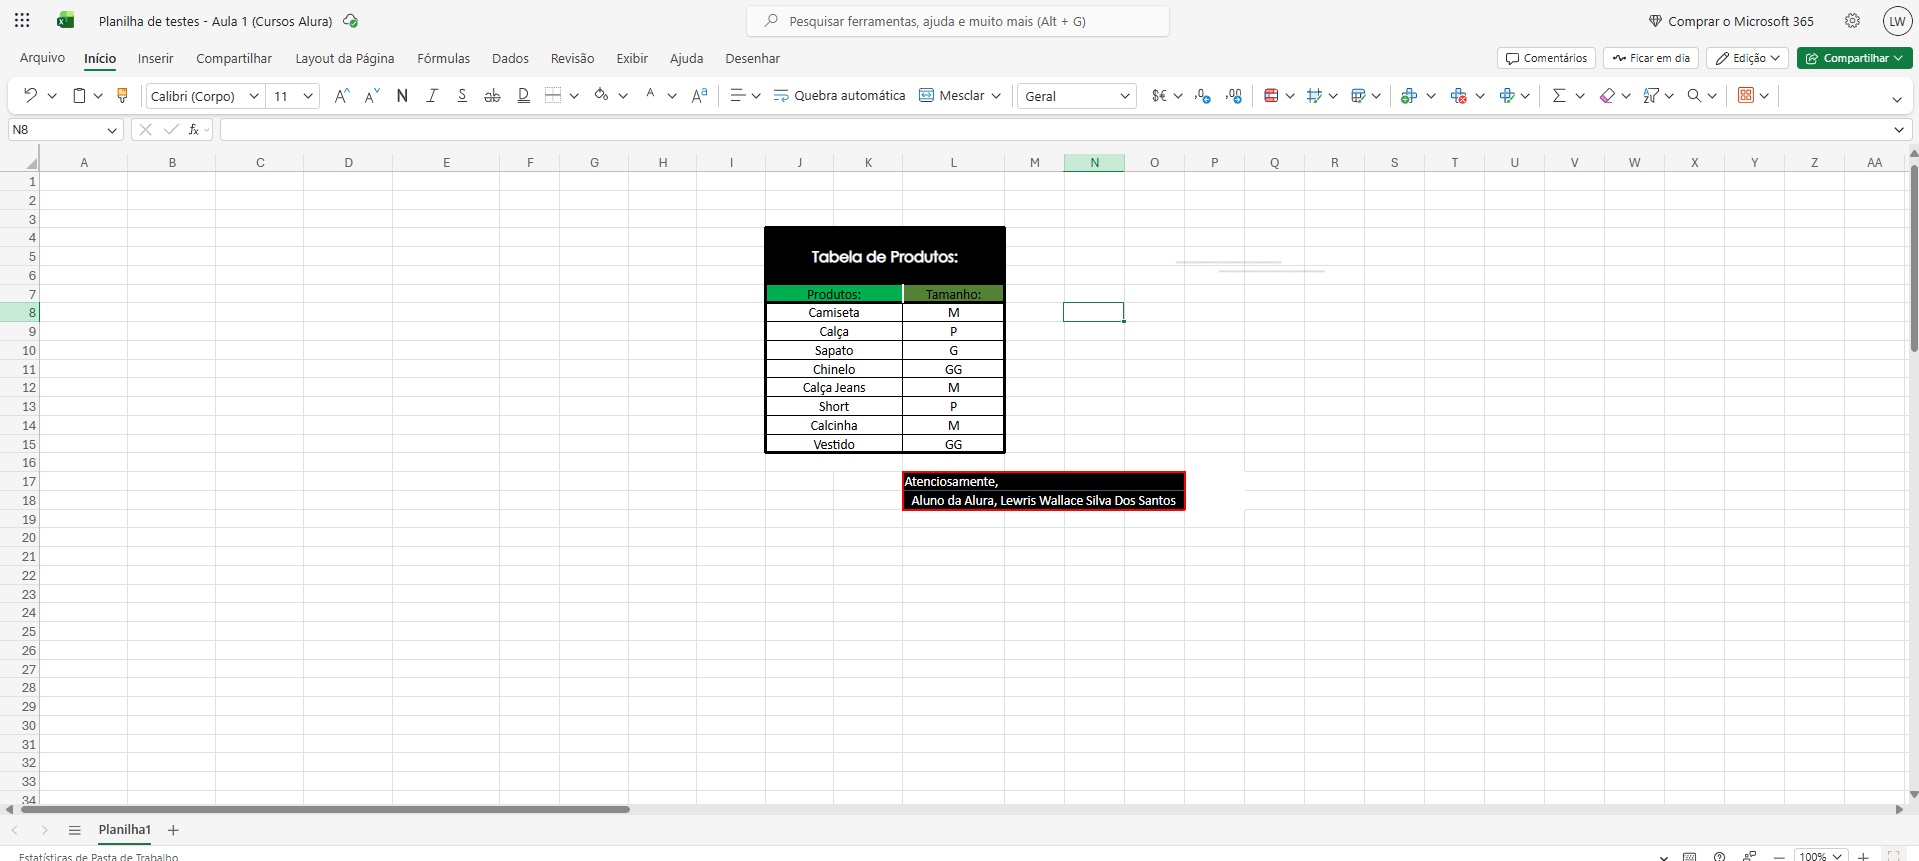Click the clear eraser icon

1607,95
